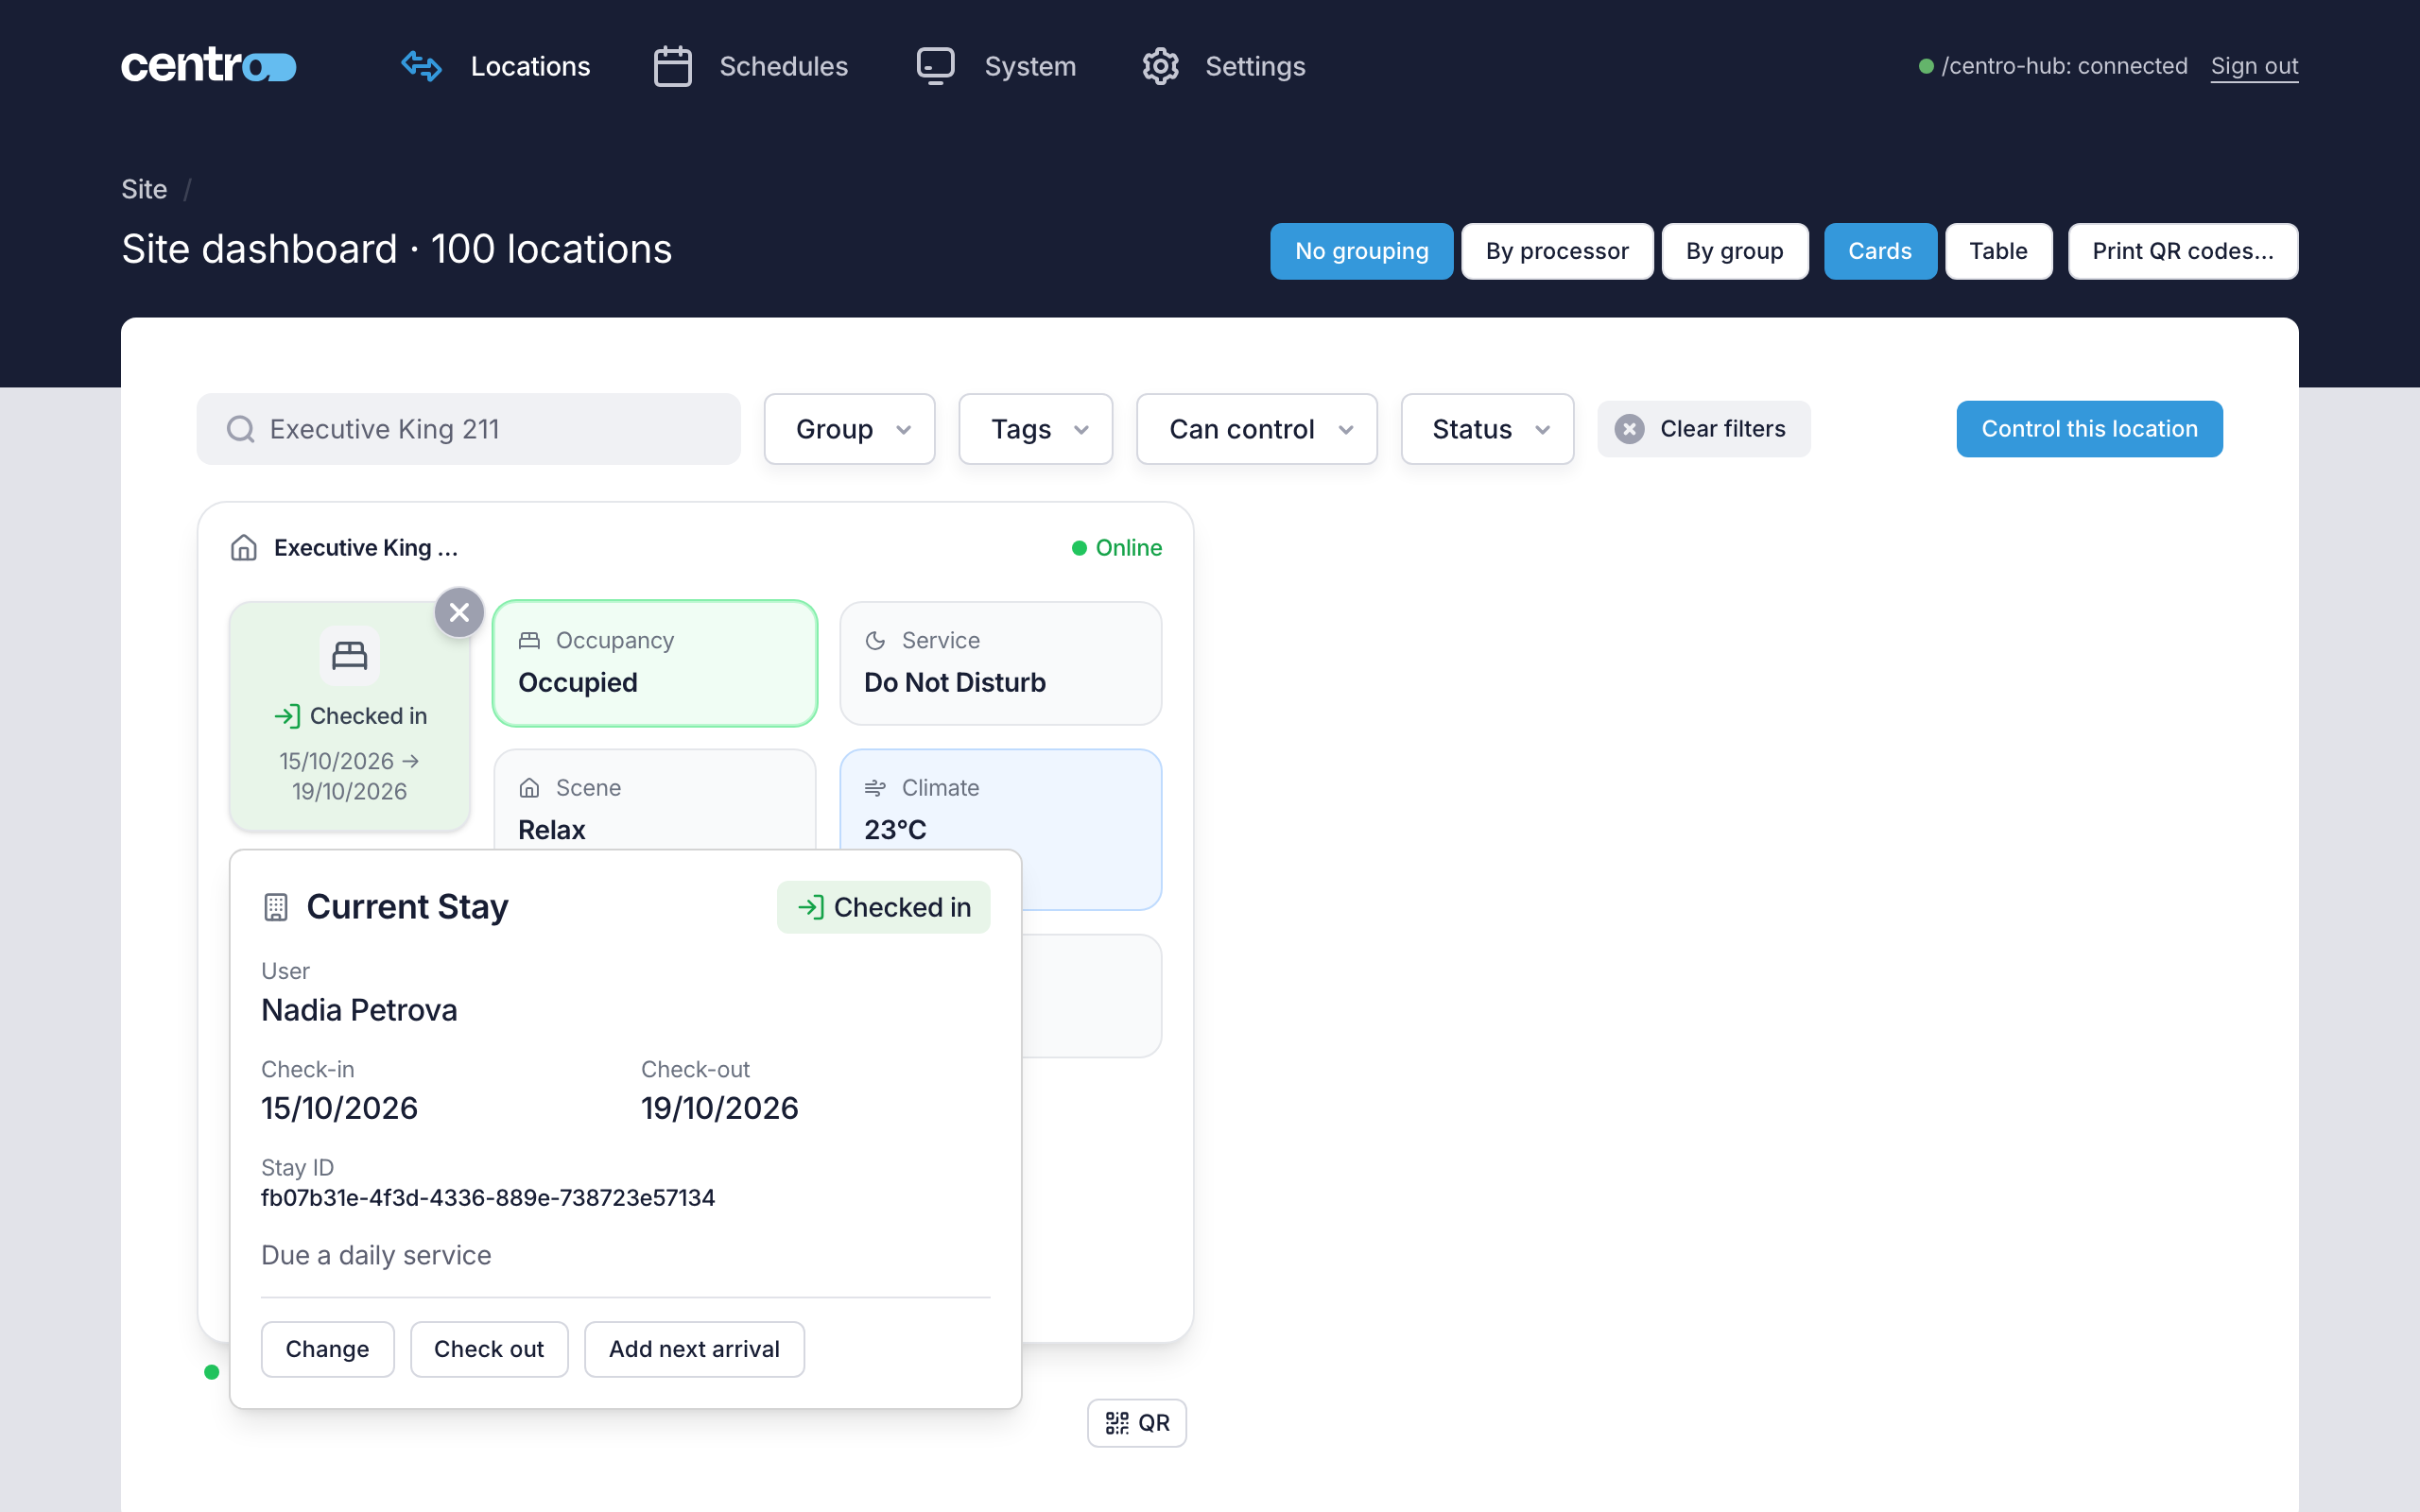Click the Change stay button
This screenshot has height=1512, width=2420.
tap(327, 1349)
